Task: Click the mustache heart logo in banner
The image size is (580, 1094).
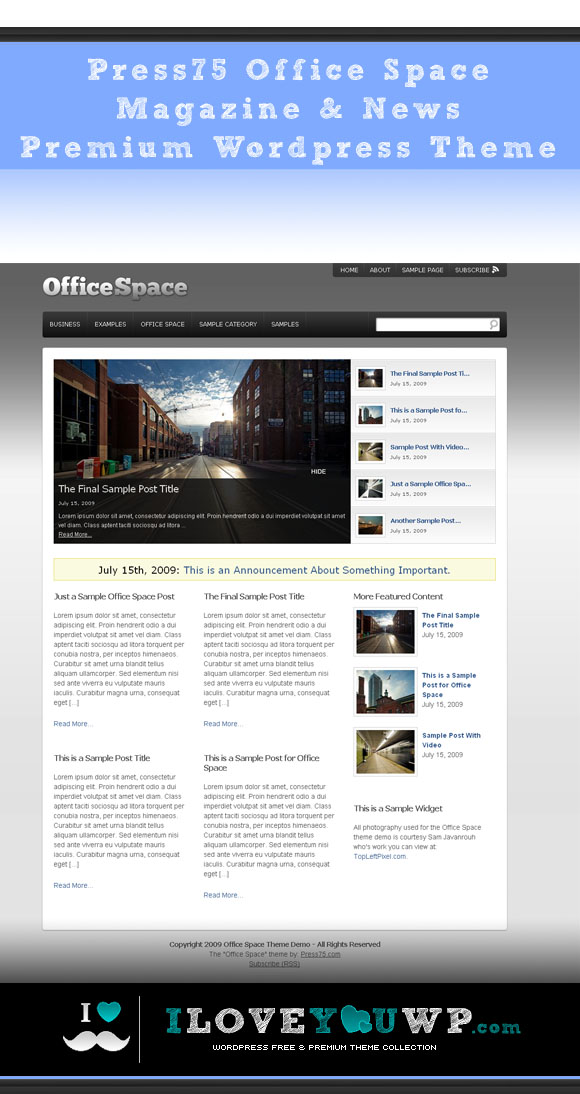Action: click(x=96, y=1027)
